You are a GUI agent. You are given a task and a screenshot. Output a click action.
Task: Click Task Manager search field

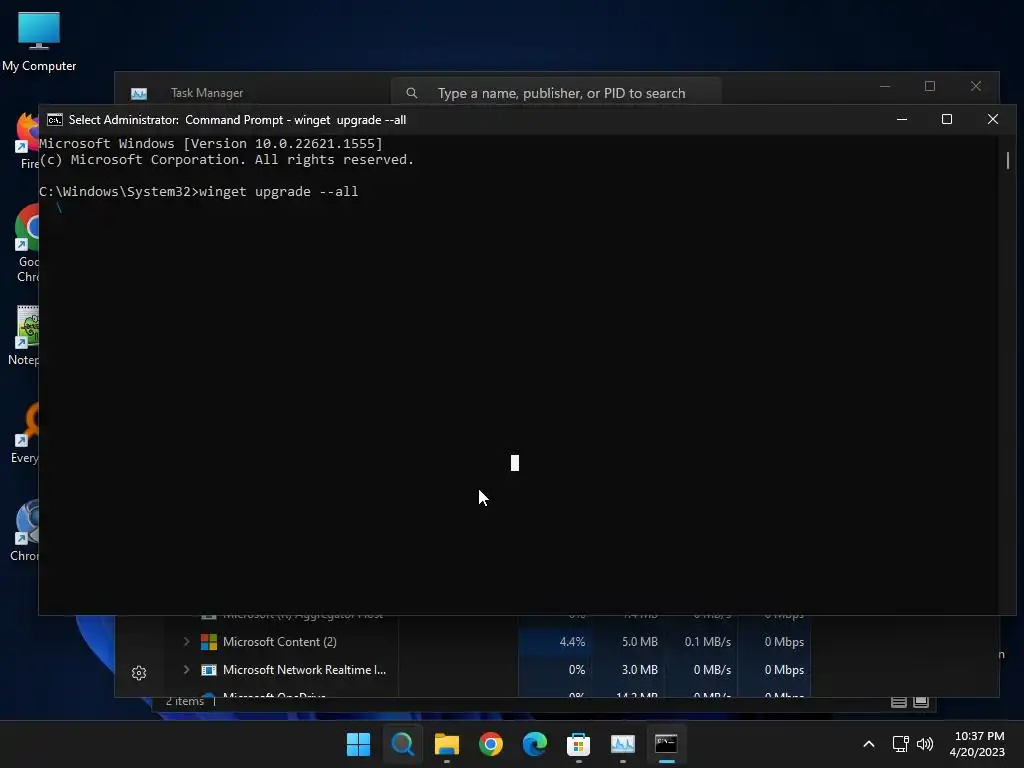coord(556,93)
